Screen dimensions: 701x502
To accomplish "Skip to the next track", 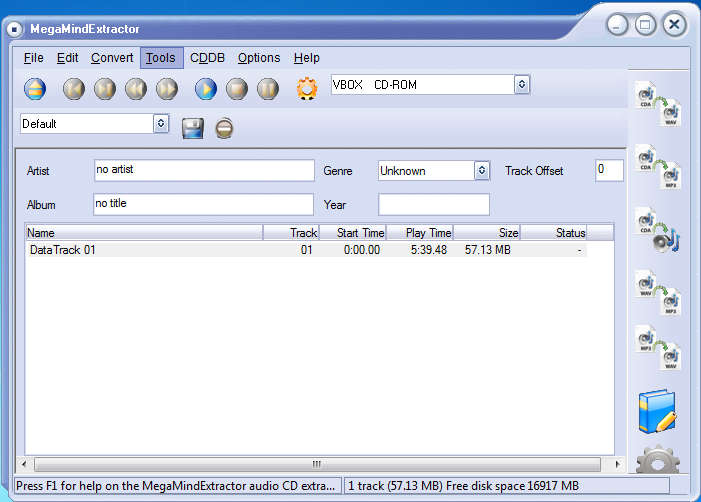I will (x=105, y=89).
